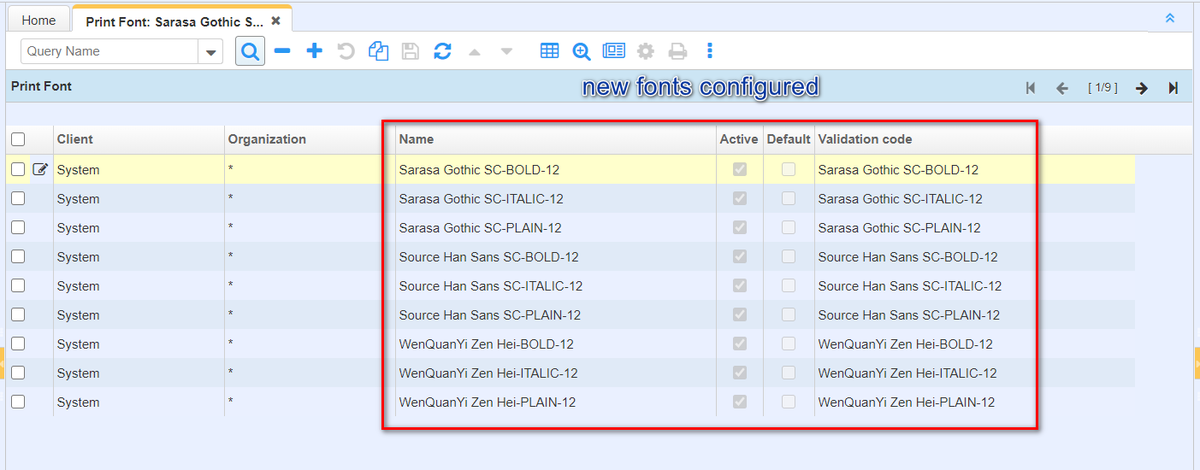Image resolution: width=1200 pixels, height=470 pixels.
Task: Click the refresh icon in toolbar
Action: click(442, 51)
